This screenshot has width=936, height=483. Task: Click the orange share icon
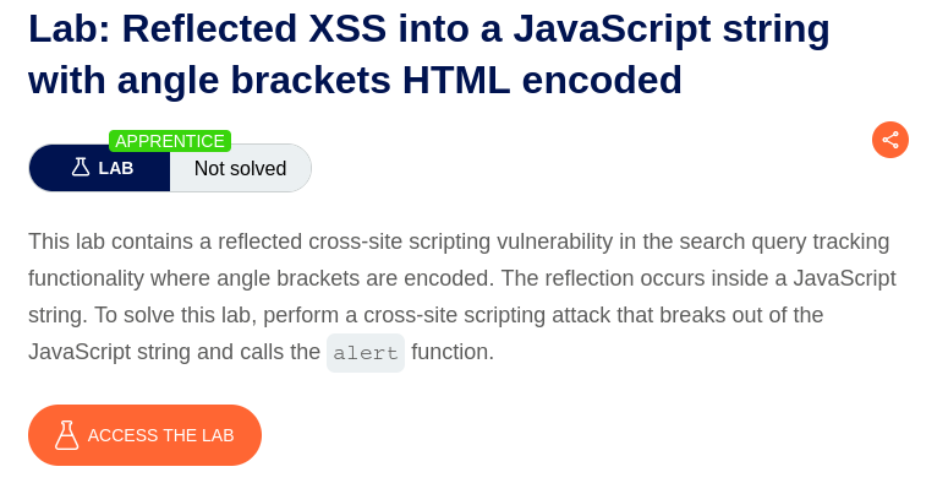click(x=890, y=140)
